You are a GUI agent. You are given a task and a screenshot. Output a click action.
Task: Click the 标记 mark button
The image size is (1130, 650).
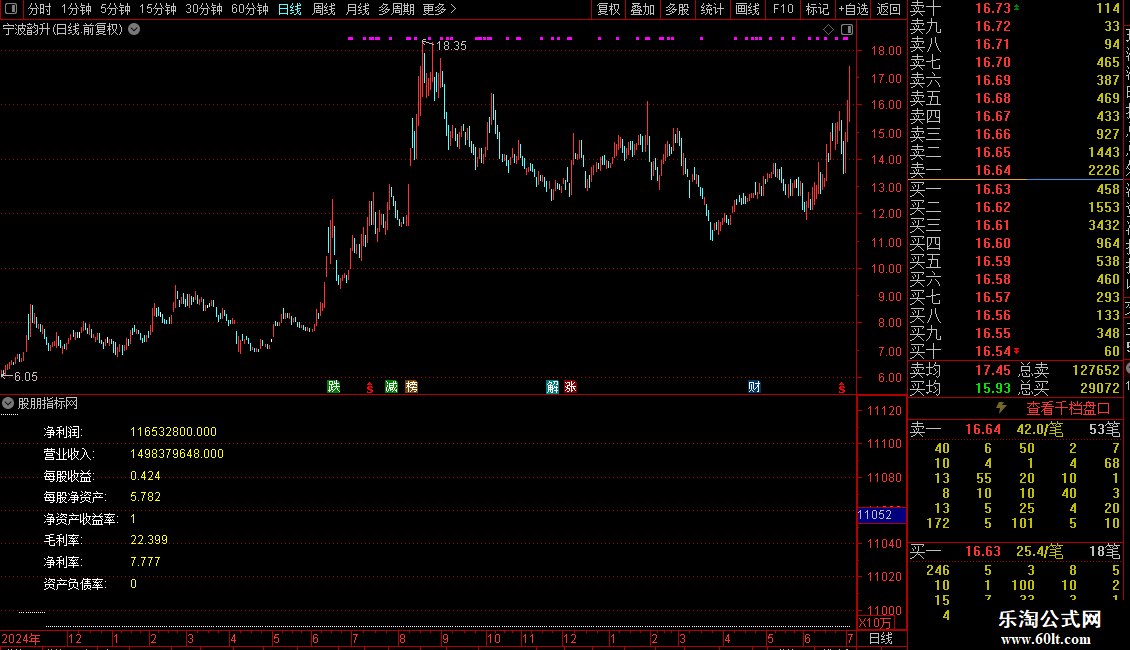(x=817, y=9)
